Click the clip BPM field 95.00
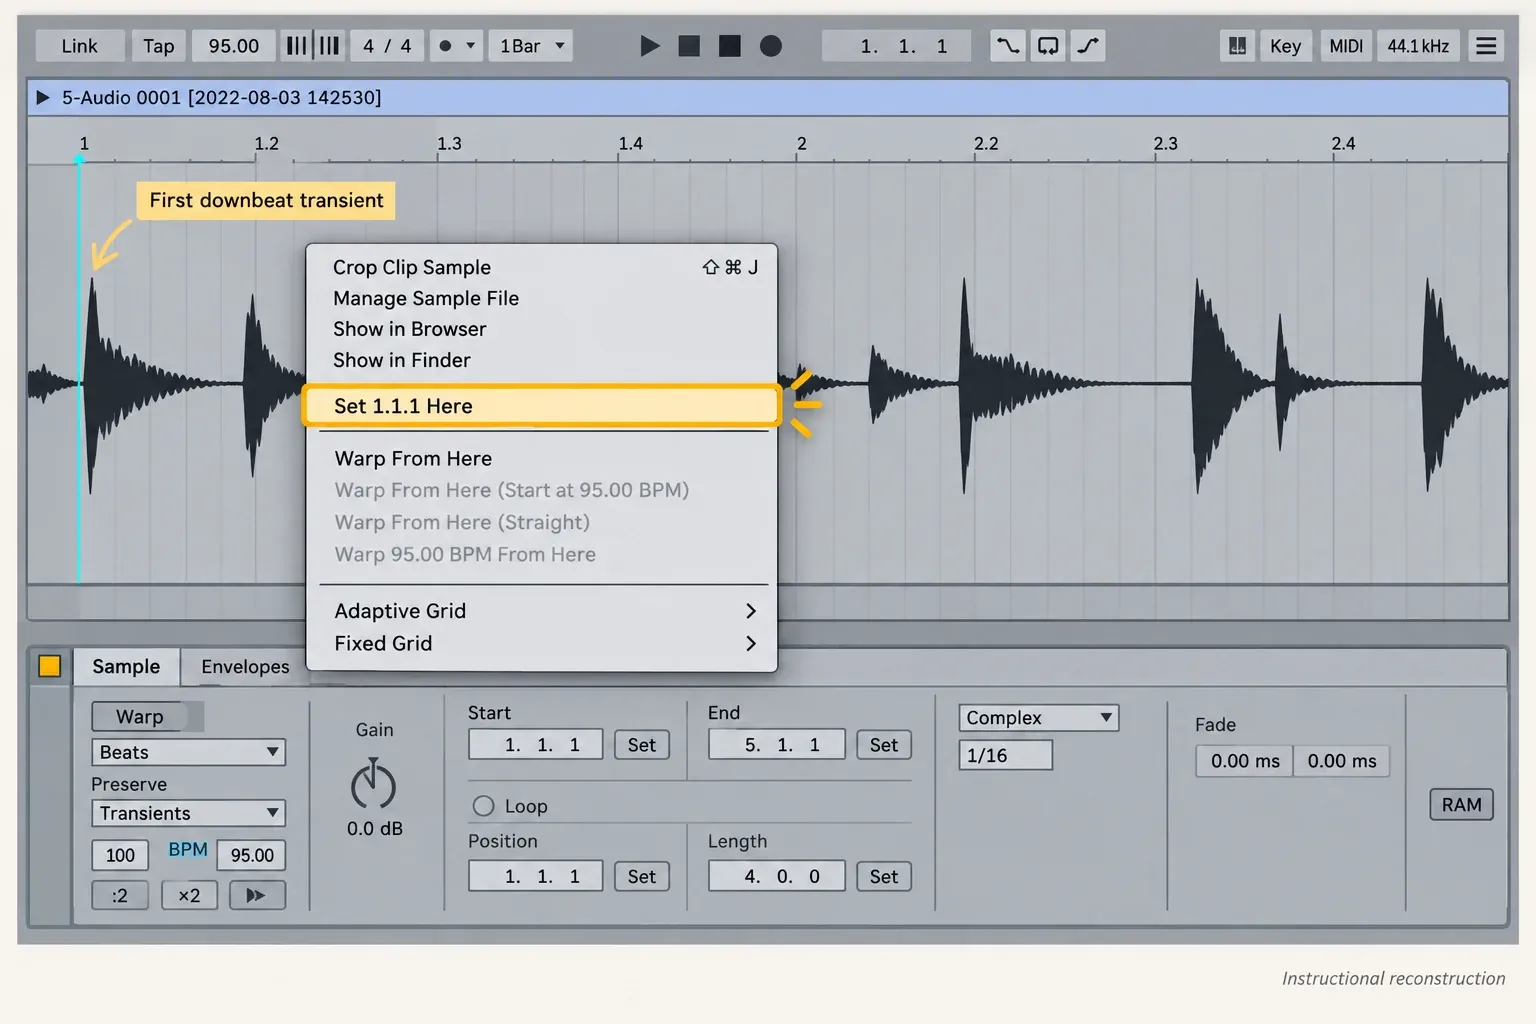This screenshot has height=1024, width=1536. tap(251, 855)
